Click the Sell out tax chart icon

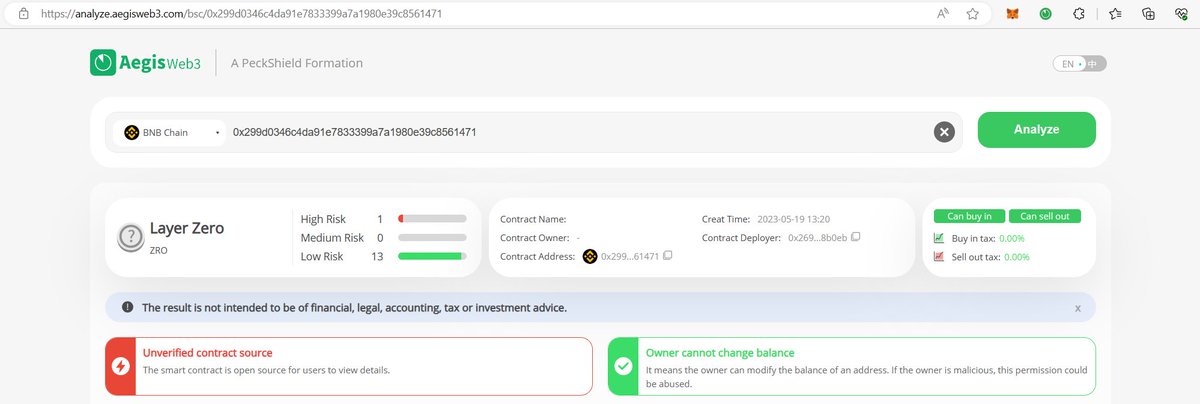pyautogui.click(x=938, y=257)
